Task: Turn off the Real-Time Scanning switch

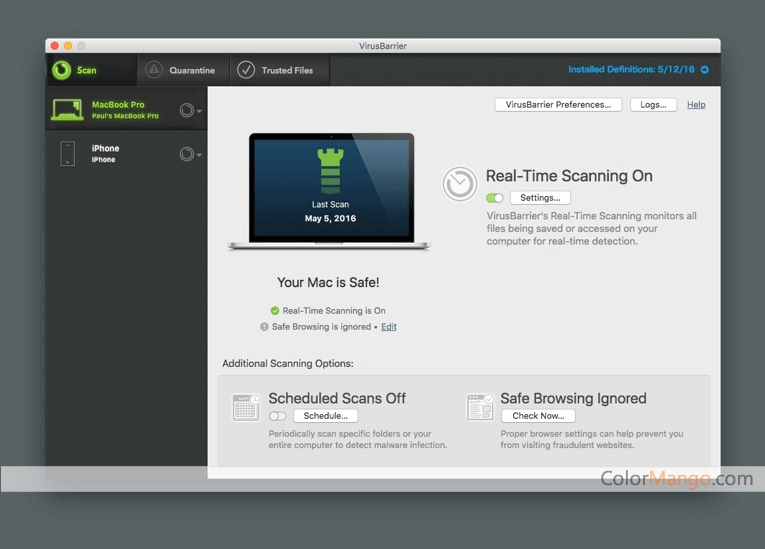Action: tap(495, 198)
